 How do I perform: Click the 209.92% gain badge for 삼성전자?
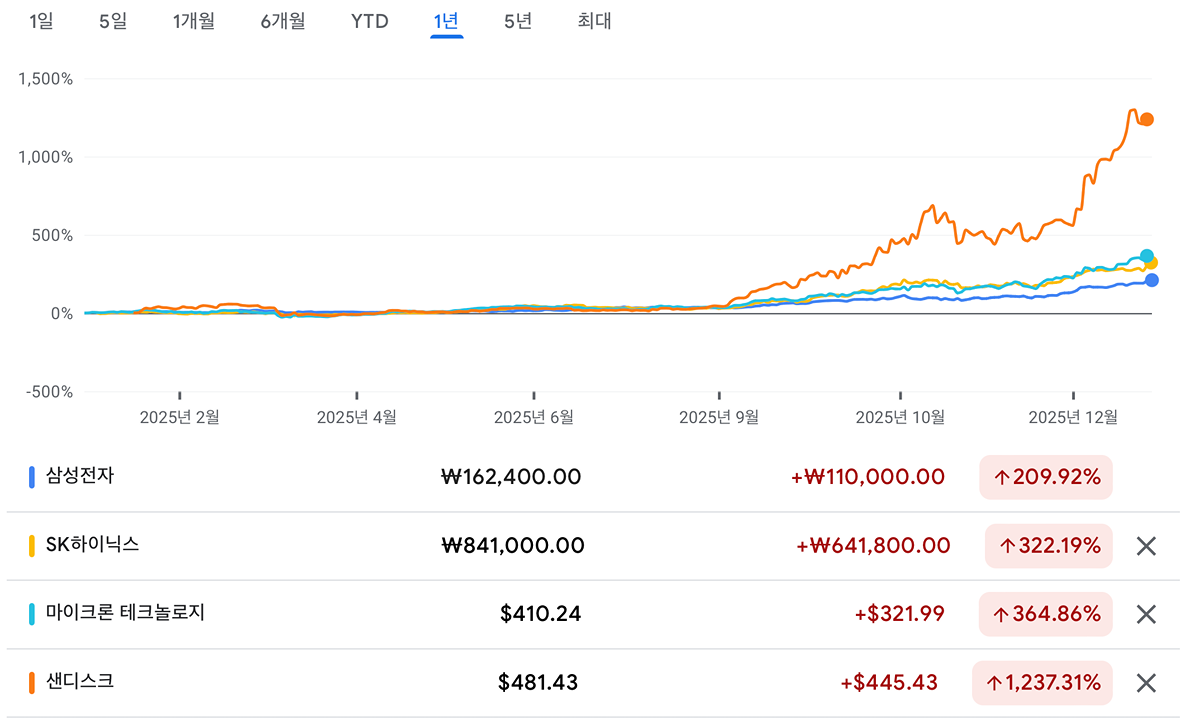click(x=1046, y=477)
